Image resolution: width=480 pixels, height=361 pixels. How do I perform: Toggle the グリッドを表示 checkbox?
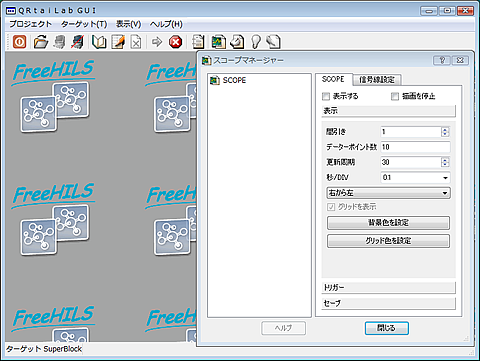(331, 207)
